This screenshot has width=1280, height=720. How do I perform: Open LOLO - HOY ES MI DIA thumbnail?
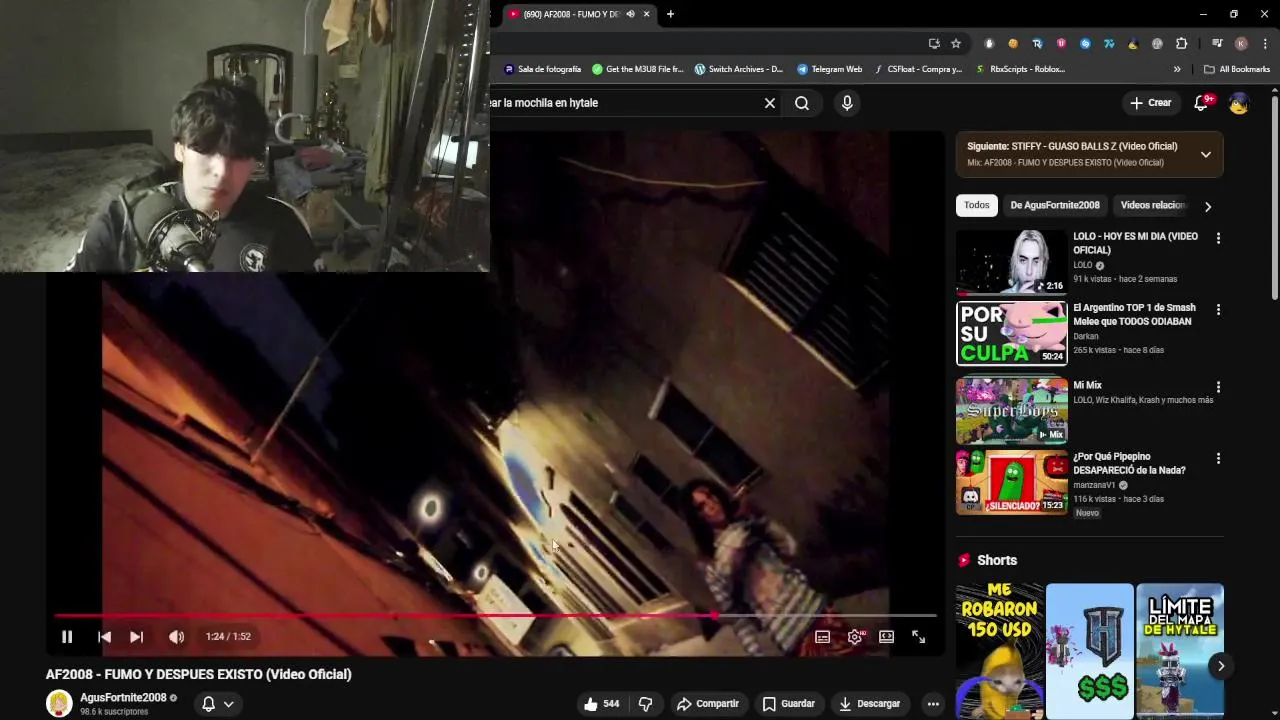coord(1011,262)
